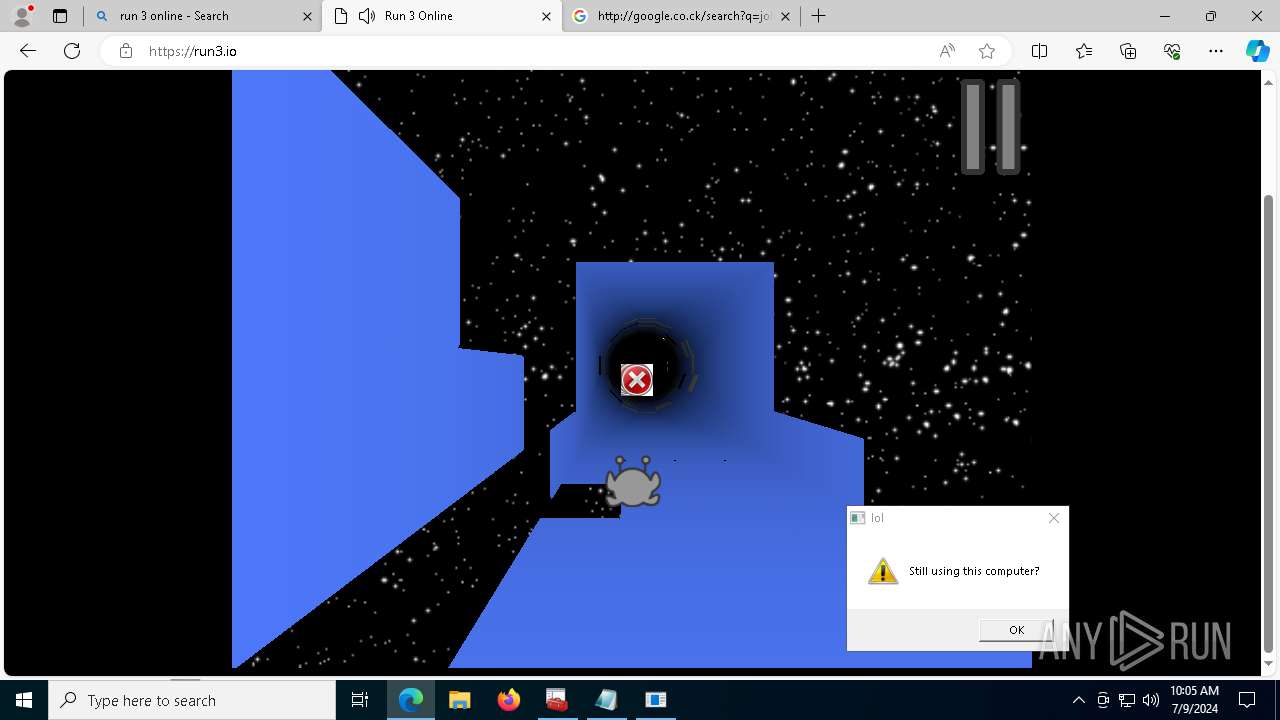
Task: Show hidden system tray icons
Action: pos(1078,700)
